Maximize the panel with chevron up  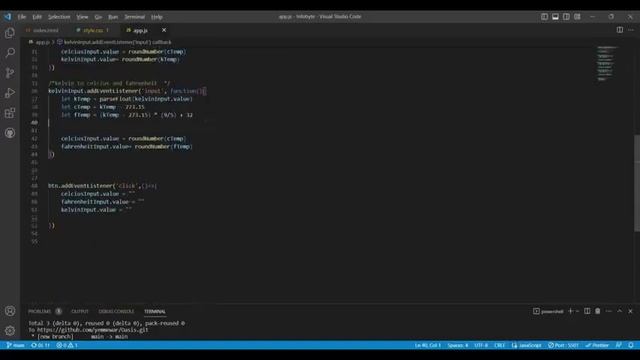point(620,311)
